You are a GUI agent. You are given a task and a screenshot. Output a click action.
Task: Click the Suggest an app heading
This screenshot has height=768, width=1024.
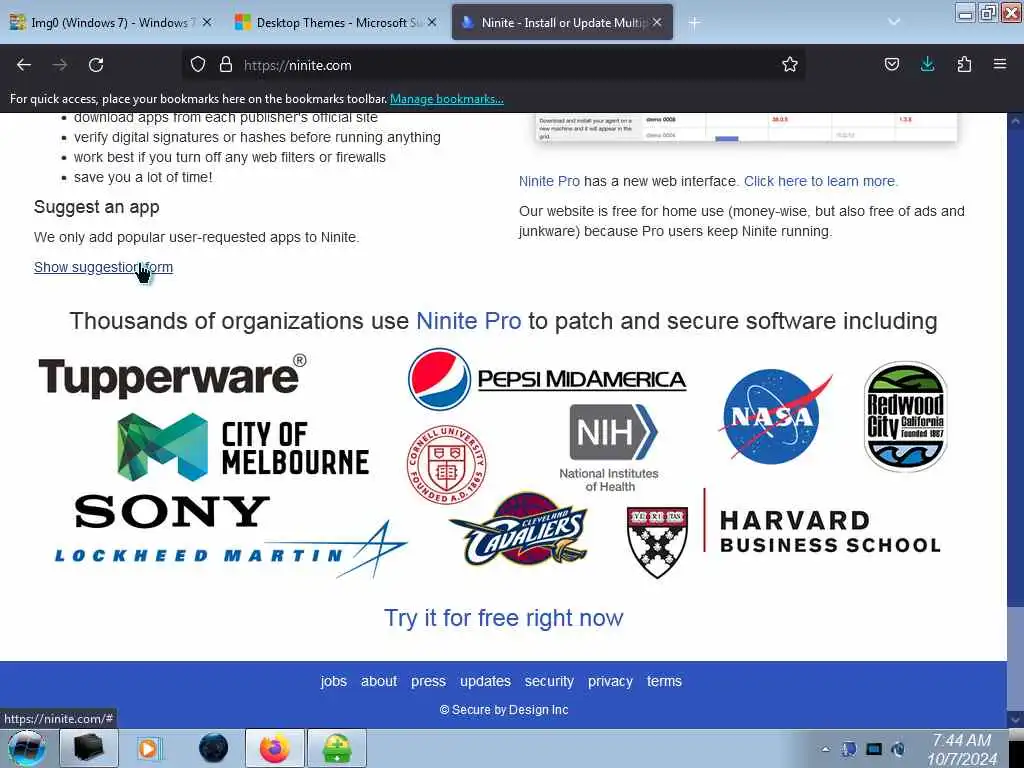point(97,207)
